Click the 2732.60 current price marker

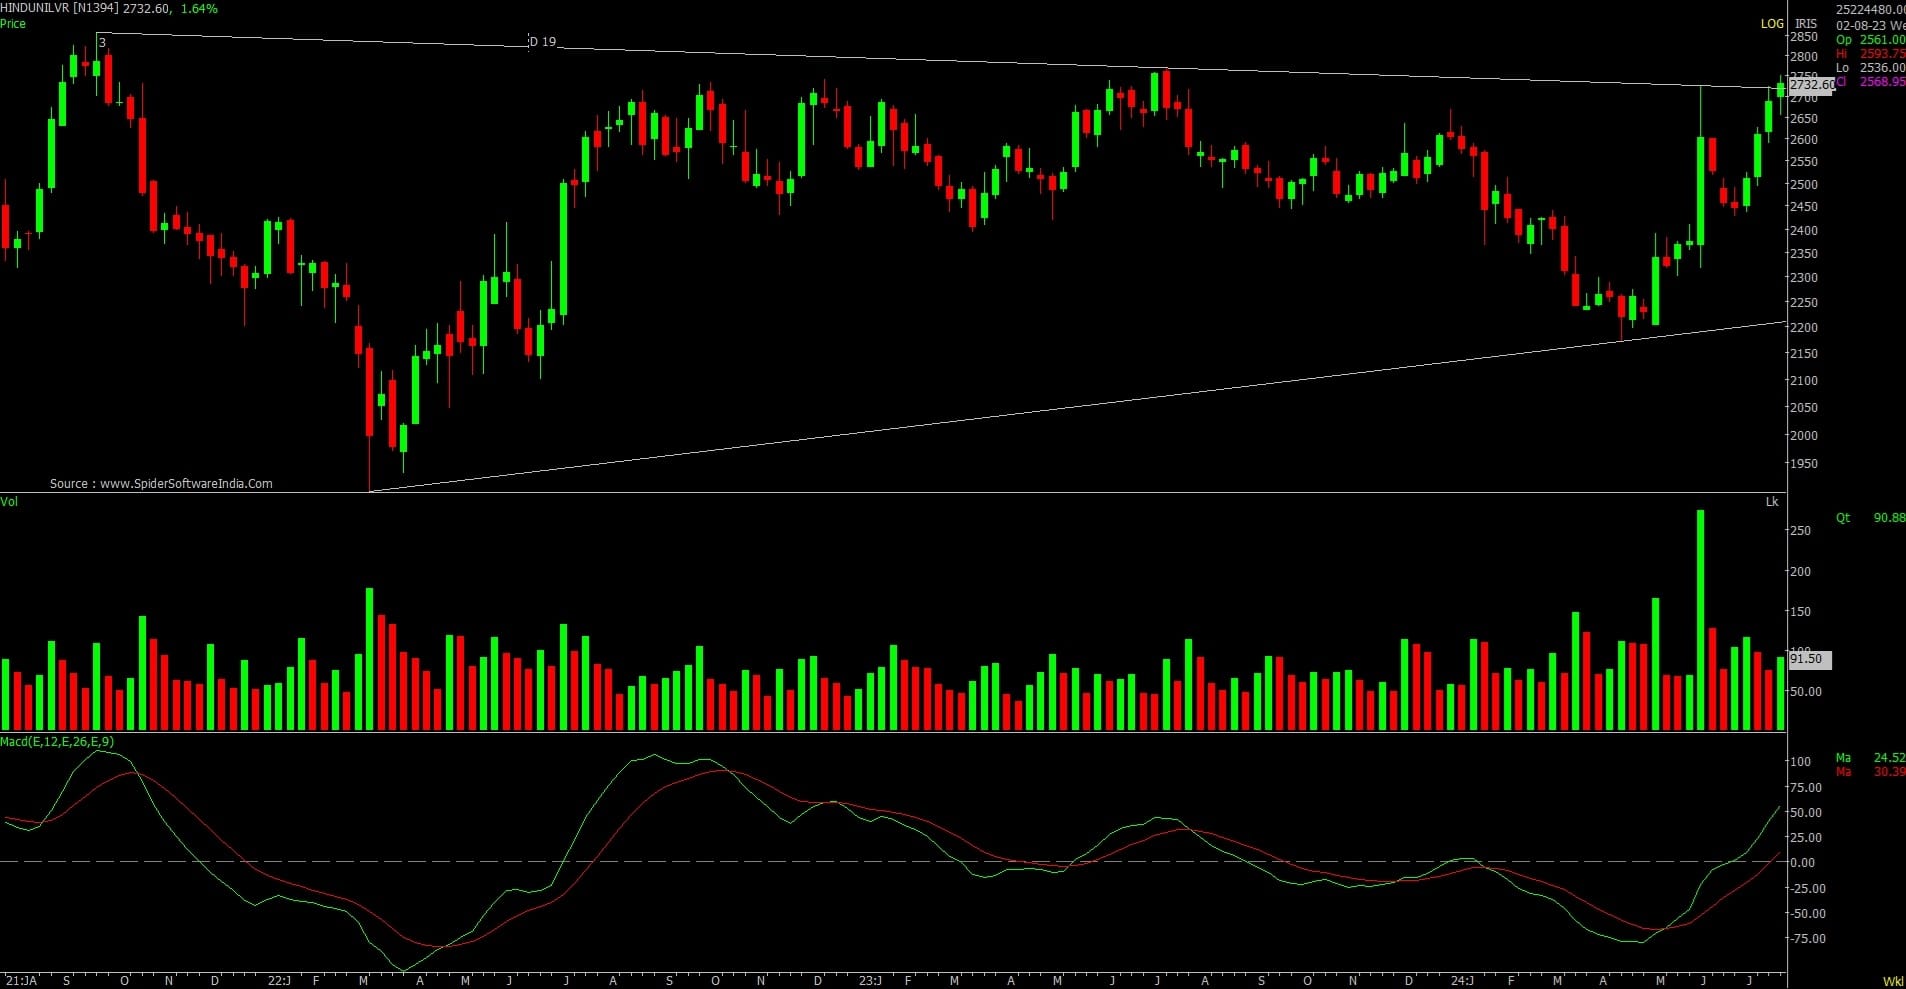pos(1812,86)
